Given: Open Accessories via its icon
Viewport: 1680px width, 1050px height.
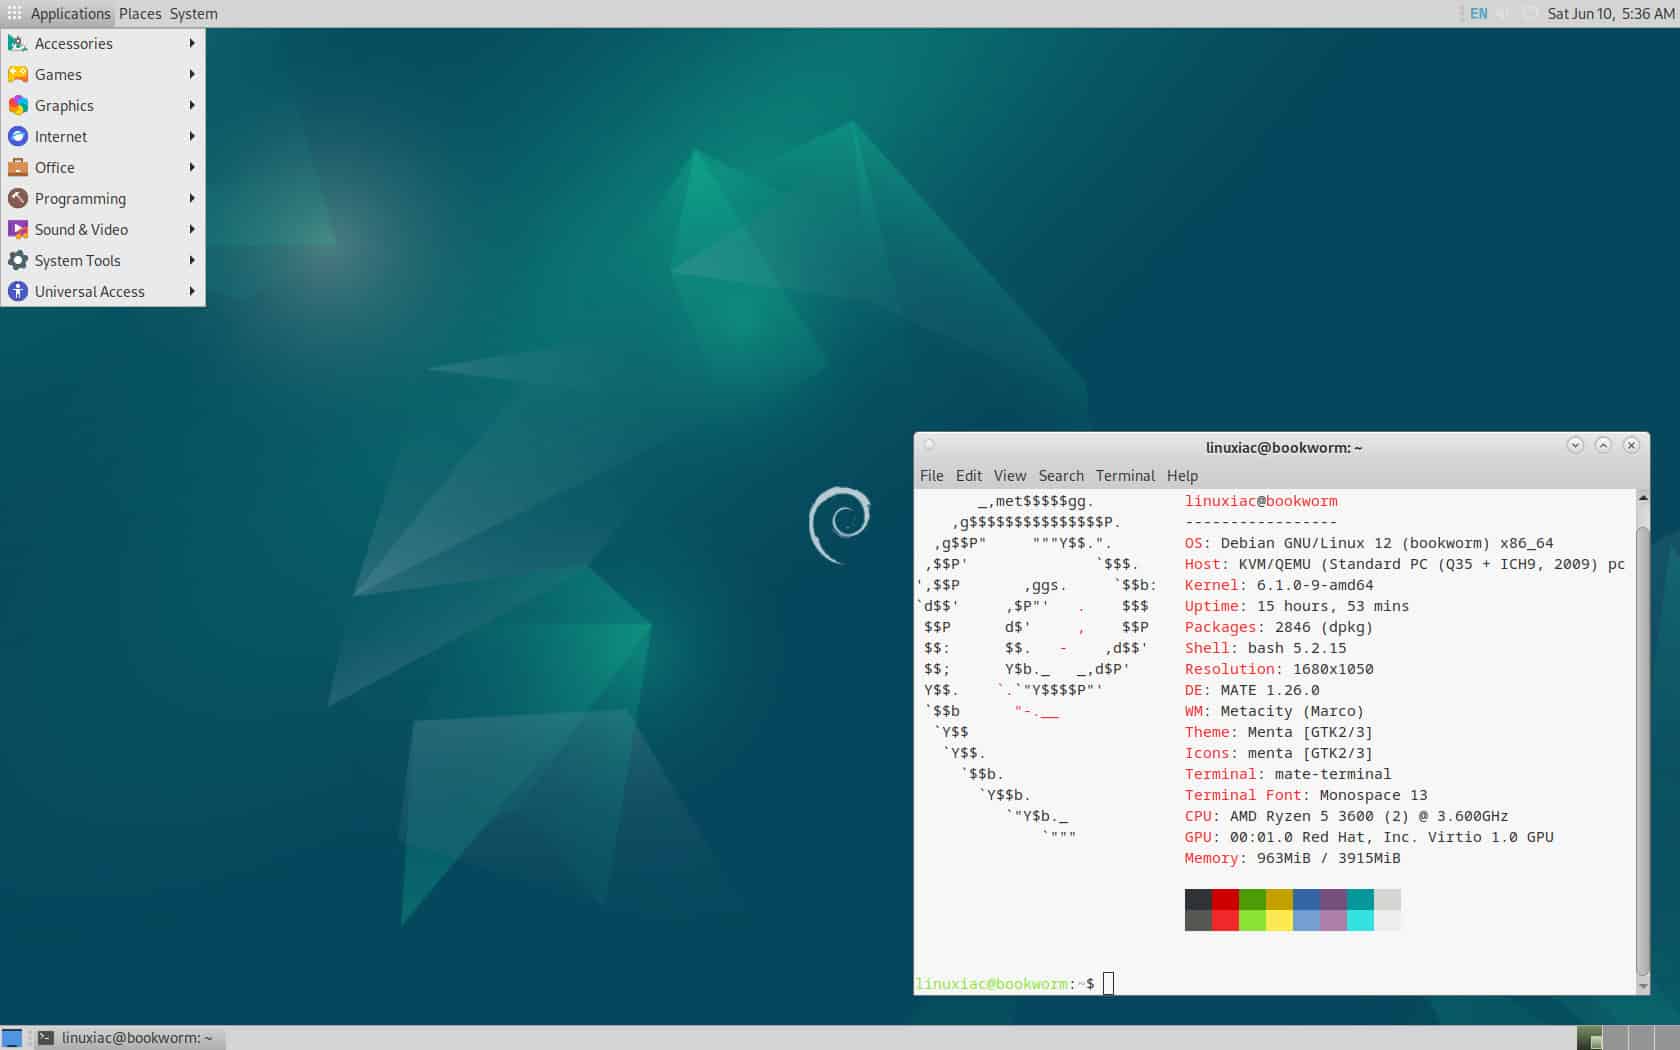Looking at the screenshot, I should click(x=18, y=43).
